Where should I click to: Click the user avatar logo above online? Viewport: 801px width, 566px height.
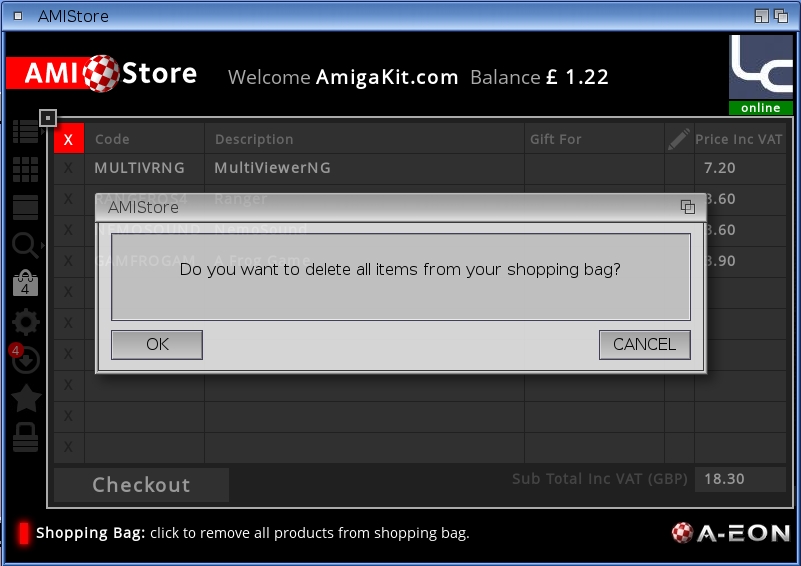click(x=761, y=67)
